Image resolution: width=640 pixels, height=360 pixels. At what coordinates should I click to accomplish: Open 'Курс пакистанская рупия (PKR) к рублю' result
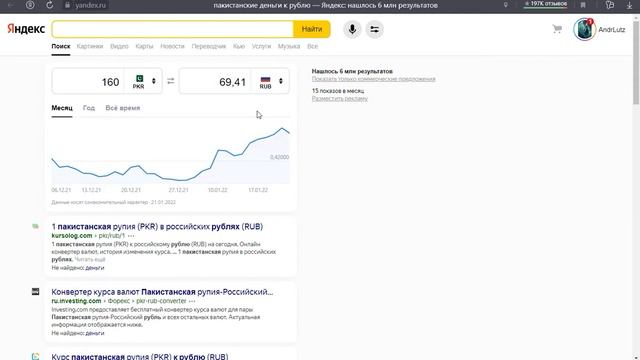140,356
